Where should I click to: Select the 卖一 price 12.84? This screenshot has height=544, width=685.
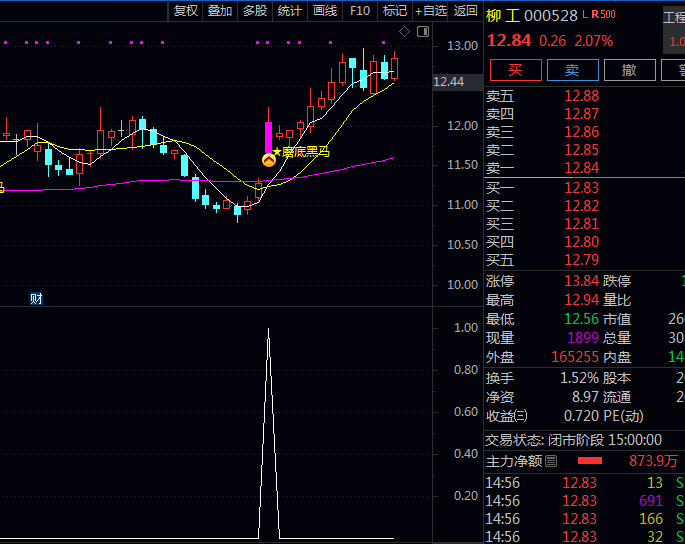(581, 168)
